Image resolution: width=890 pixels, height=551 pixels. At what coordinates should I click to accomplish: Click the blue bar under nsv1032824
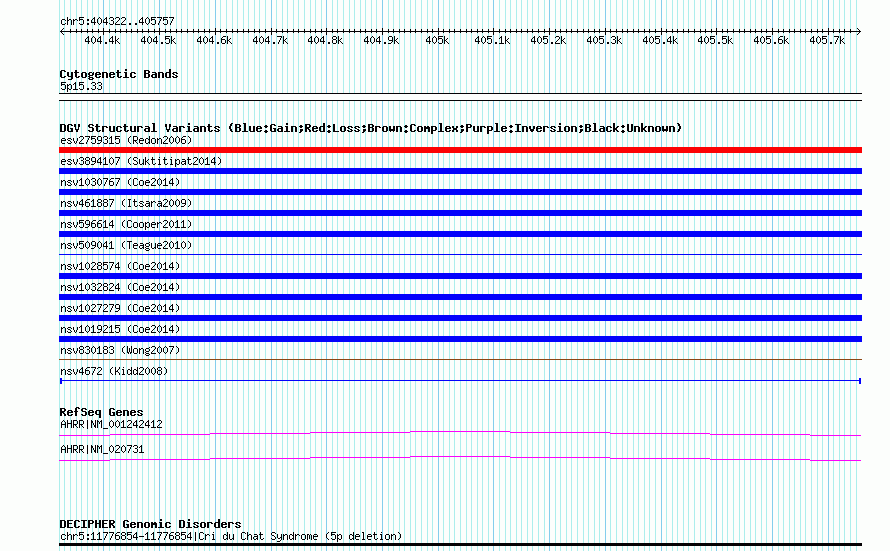pos(460,297)
